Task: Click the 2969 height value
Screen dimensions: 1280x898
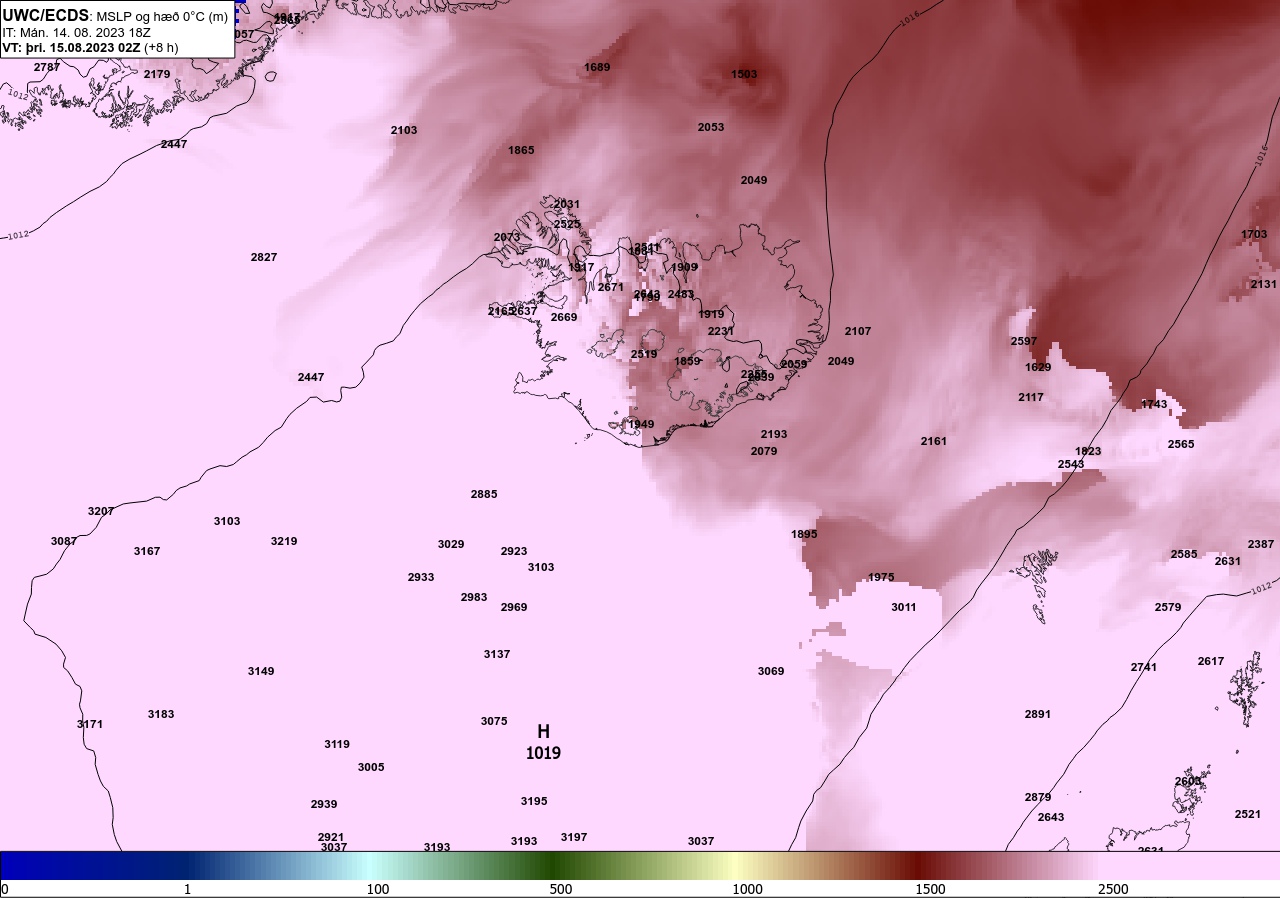Action: click(x=514, y=607)
